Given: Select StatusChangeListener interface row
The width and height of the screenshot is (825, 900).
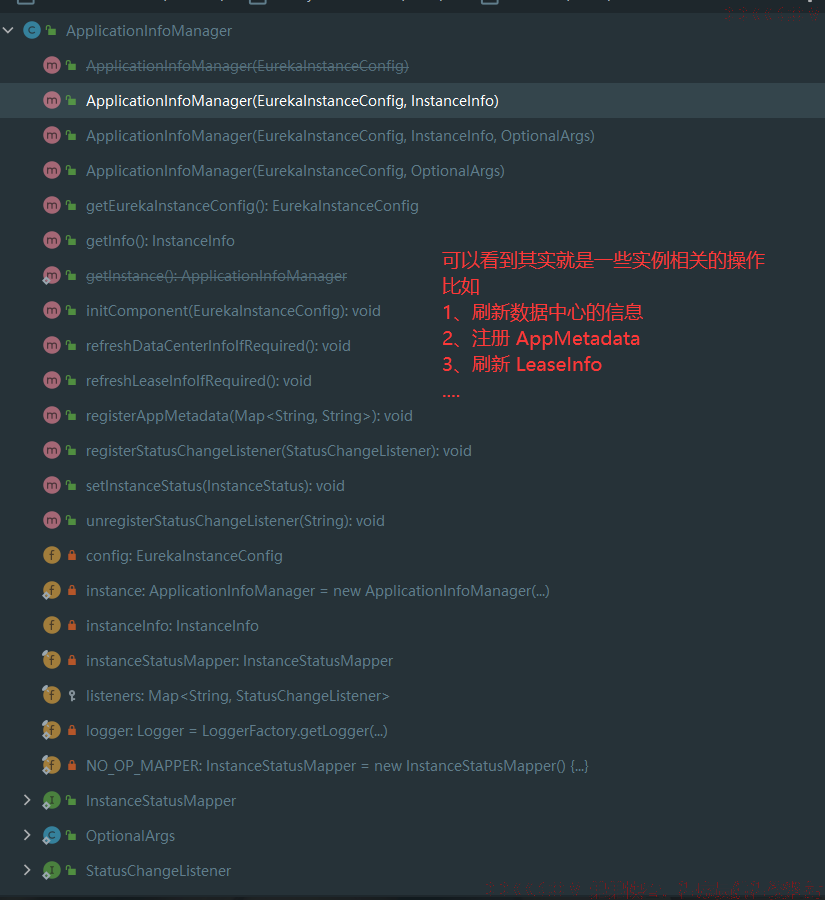Looking at the screenshot, I should pyautogui.click(x=412, y=871).
